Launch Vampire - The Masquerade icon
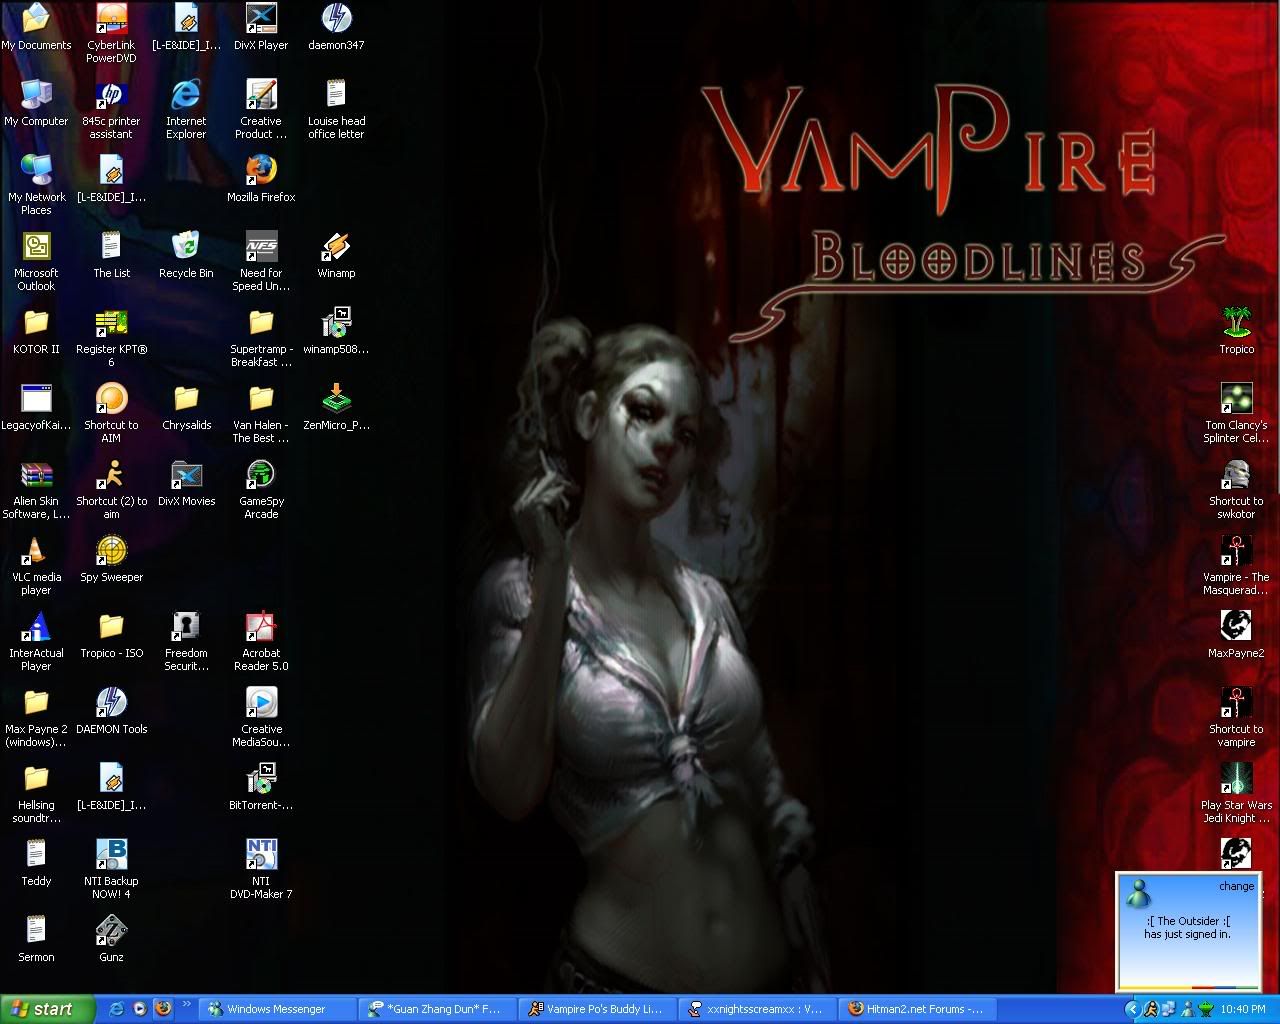Screen dimensions: 1280x1024 pos(1236,564)
